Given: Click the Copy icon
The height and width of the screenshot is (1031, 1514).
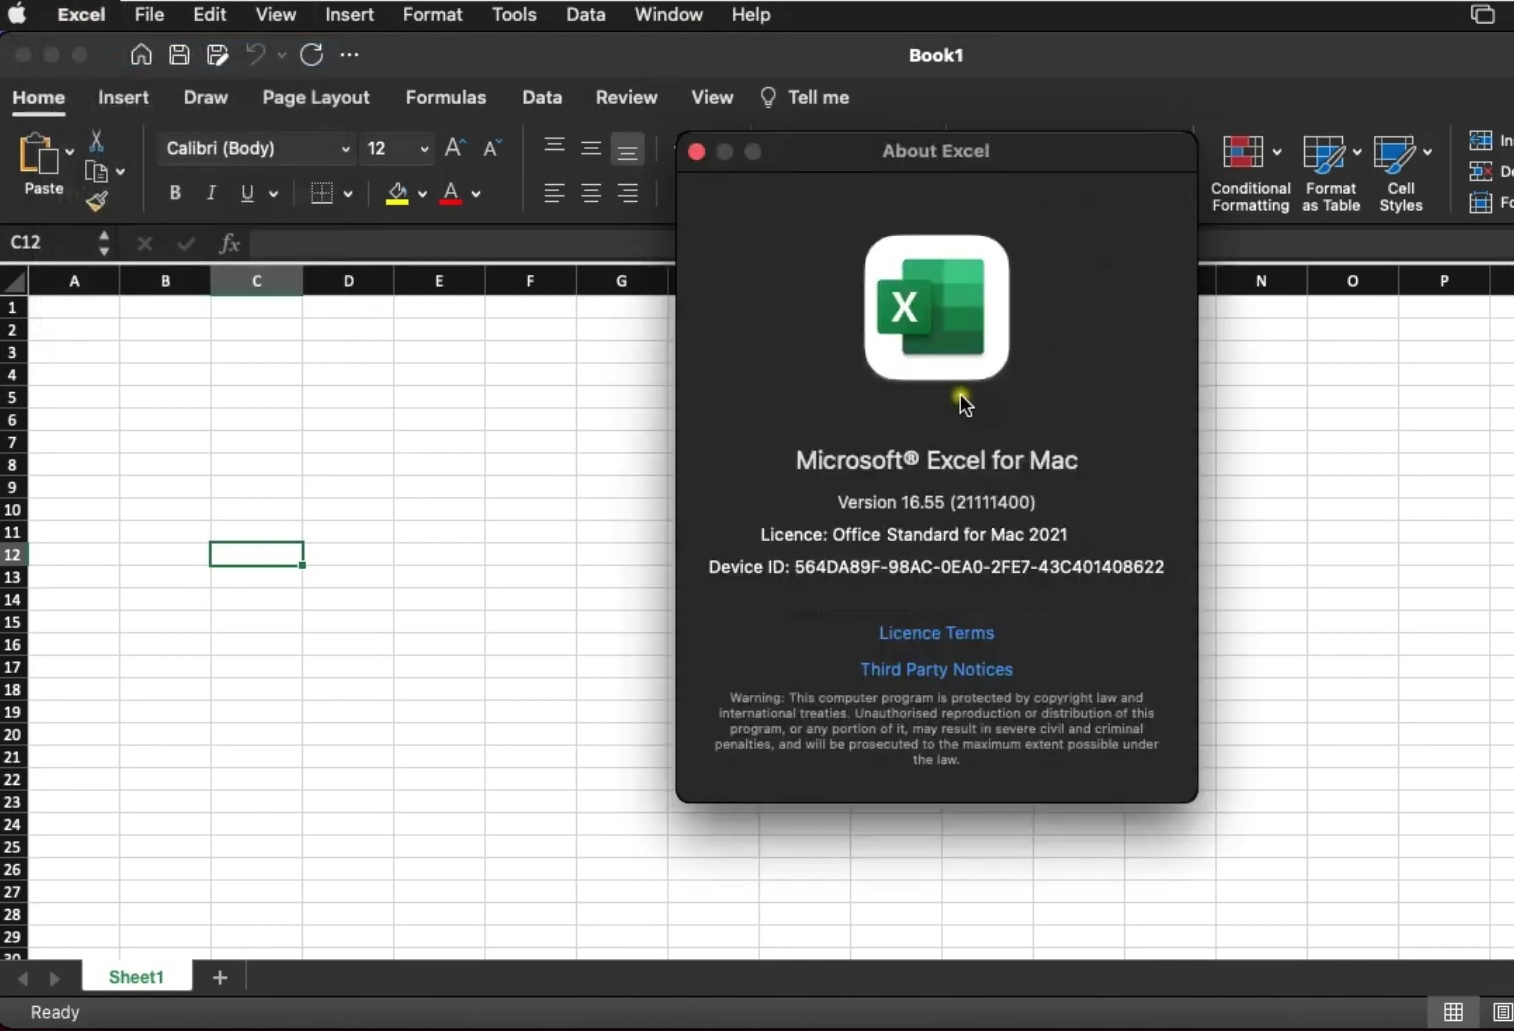Looking at the screenshot, I should coord(96,172).
